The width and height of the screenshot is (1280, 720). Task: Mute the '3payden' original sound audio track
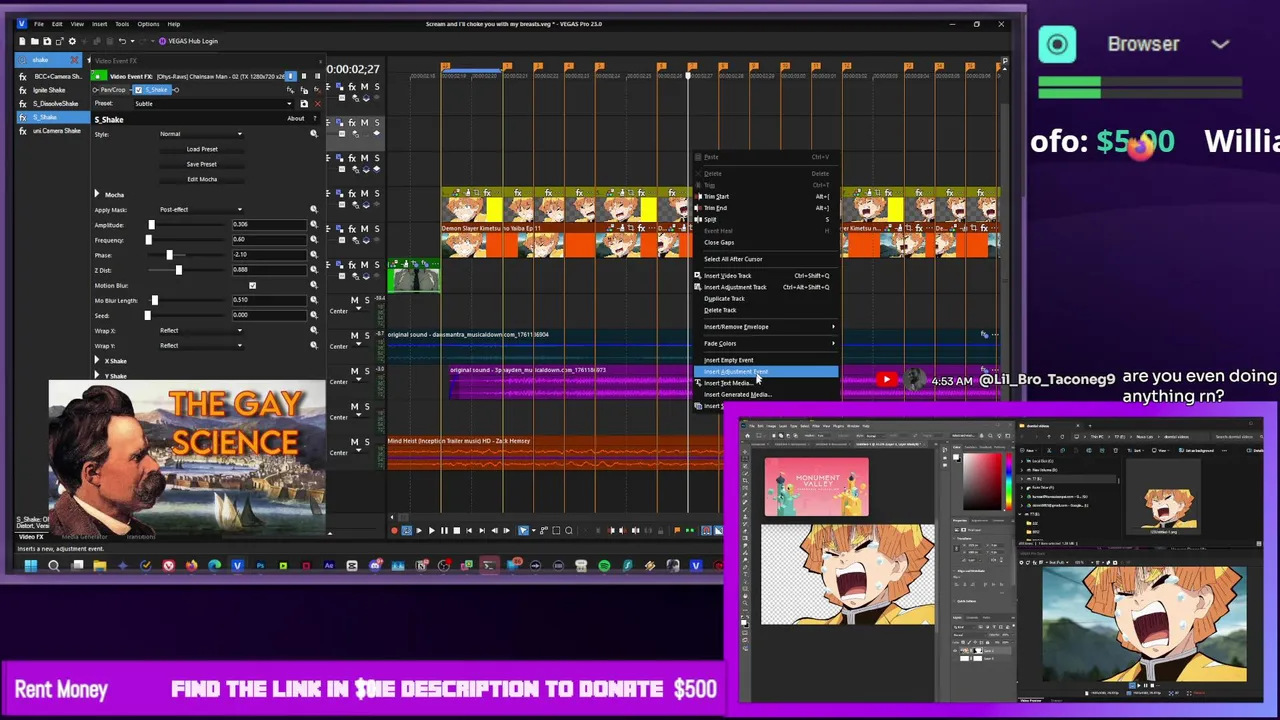pyautogui.click(x=354, y=372)
